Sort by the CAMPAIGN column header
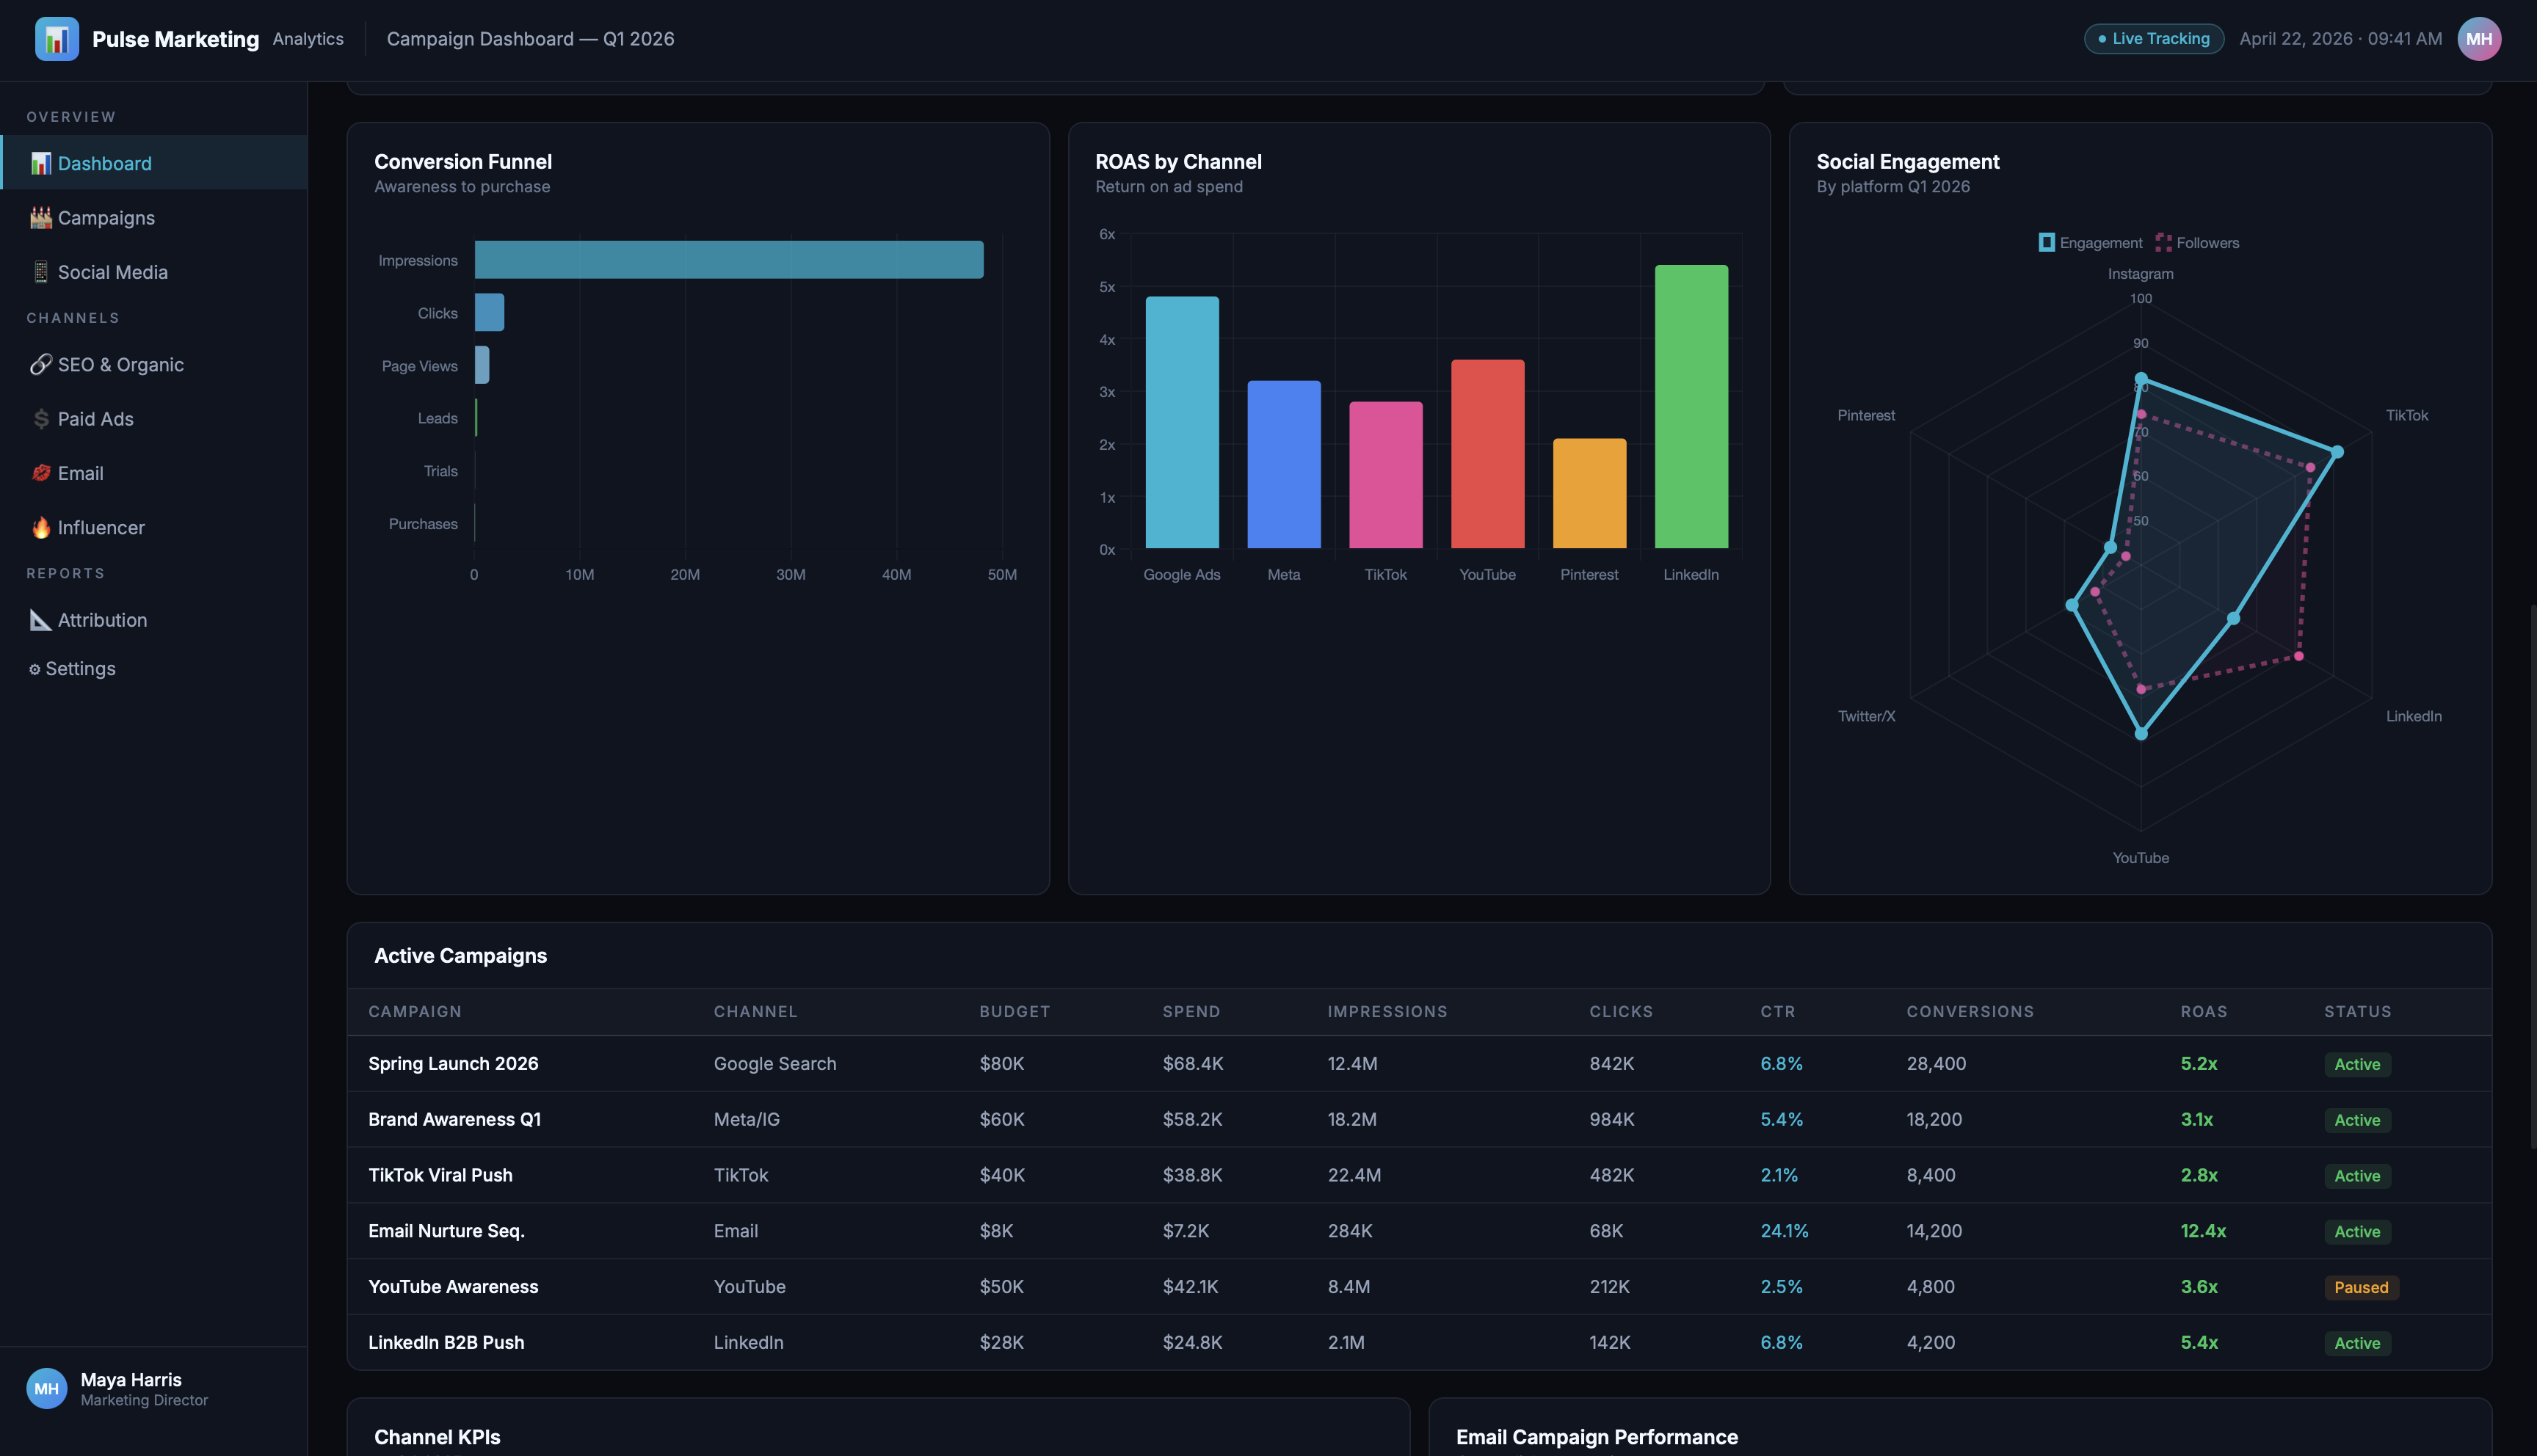Image resolution: width=2537 pixels, height=1456 pixels. pyautogui.click(x=415, y=1012)
